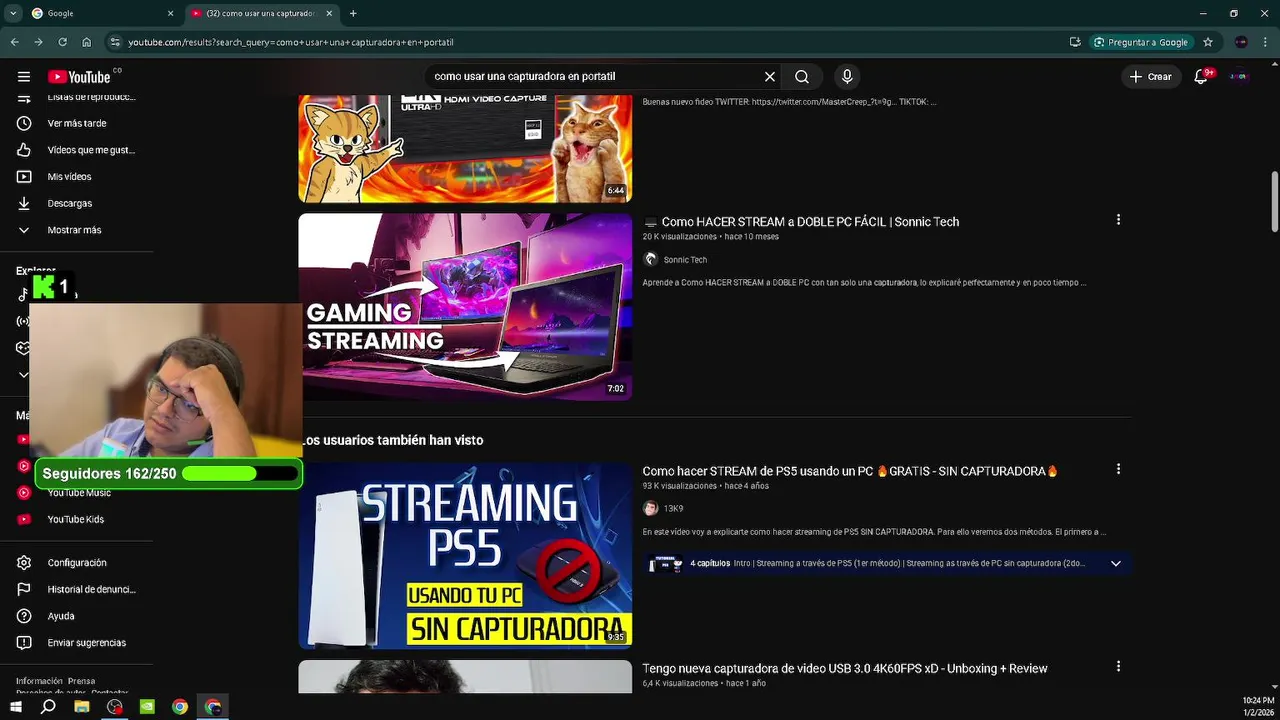Open the Ver más tarde clock icon

24,123
